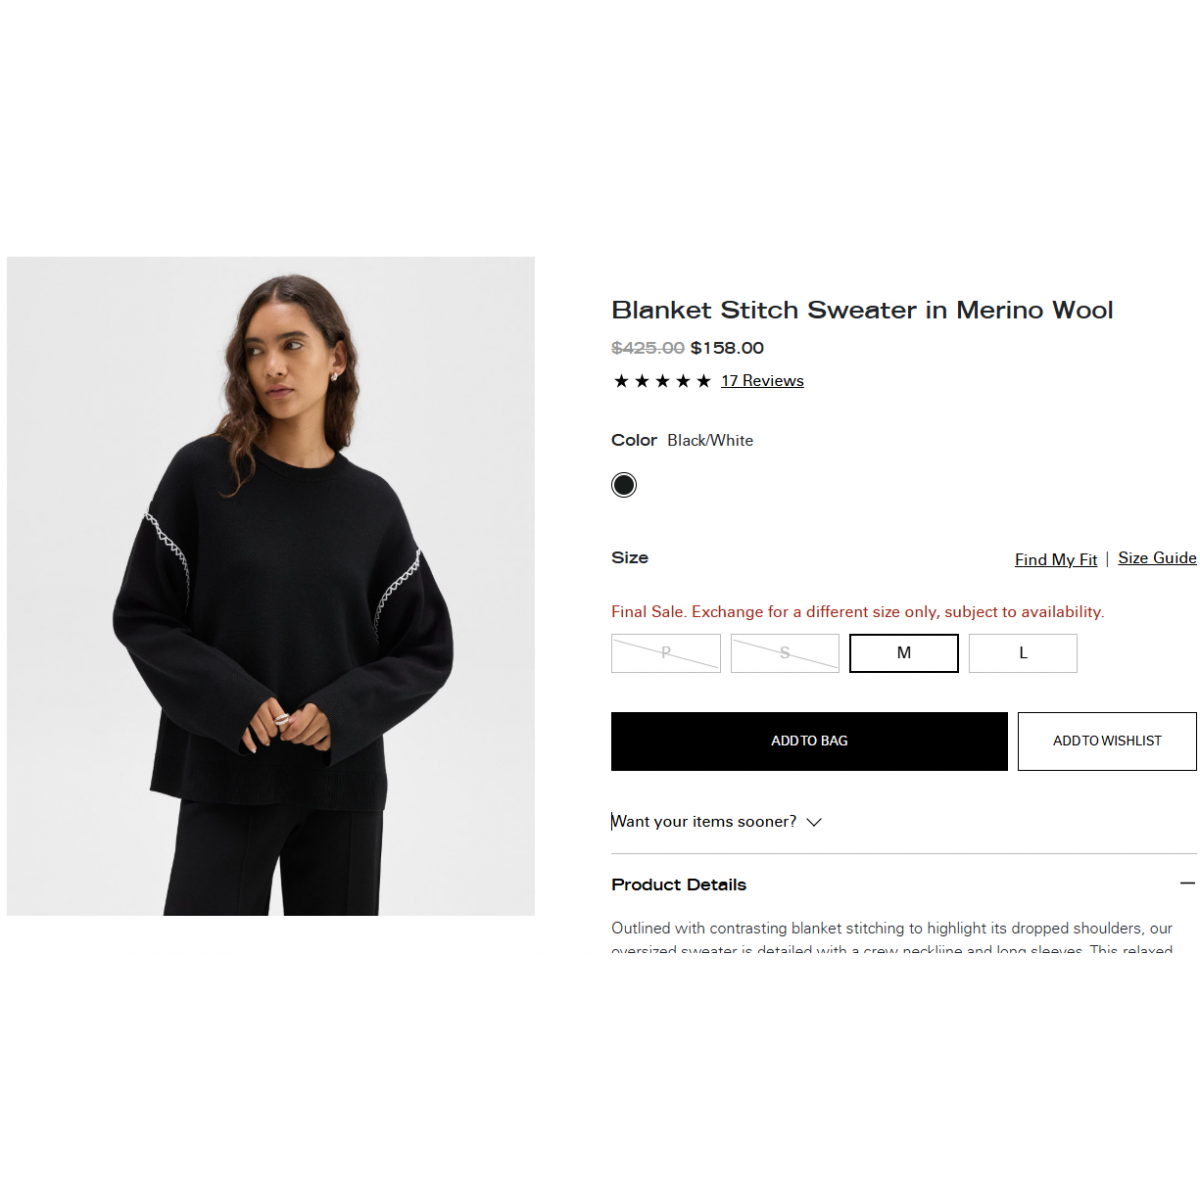The width and height of the screenshot is (1200, 1200).
Task: Click the $158.00 sale price
Action: [727, 348]
